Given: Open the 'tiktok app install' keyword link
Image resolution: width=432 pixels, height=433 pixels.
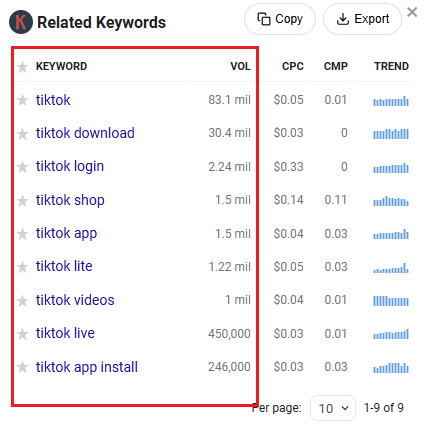Looking at the screenshot, I should click(x=87, y=367).
